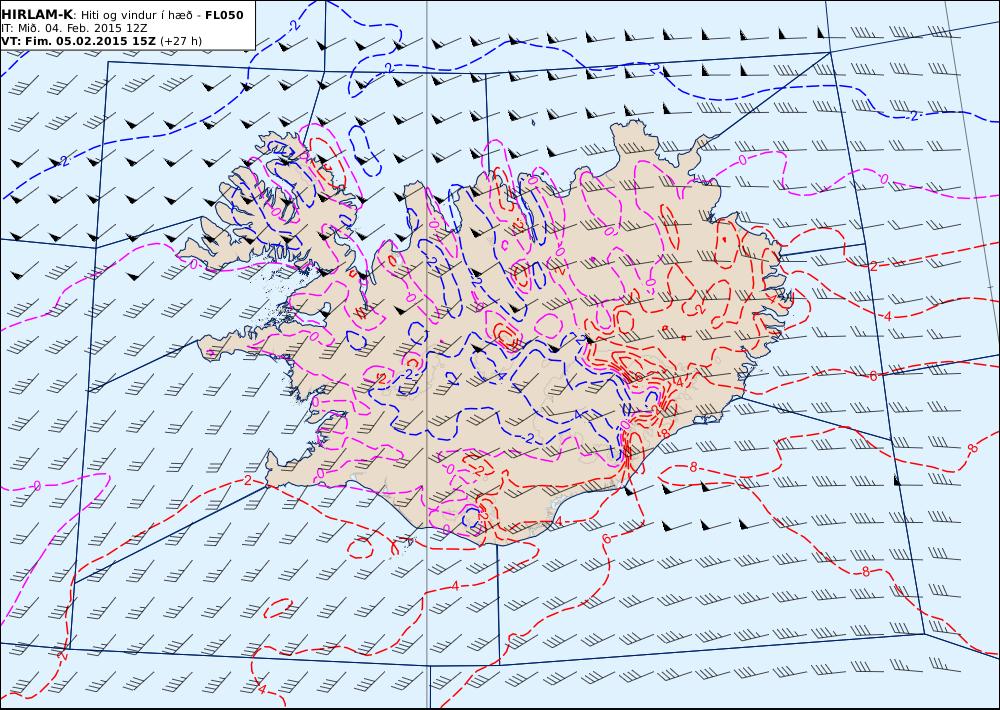The height and width of the screenshot is (710, 1000).
Task: Click the 'VT: Fim. 05.02.2015 15Z' valid time
Action: coord(78,41)
